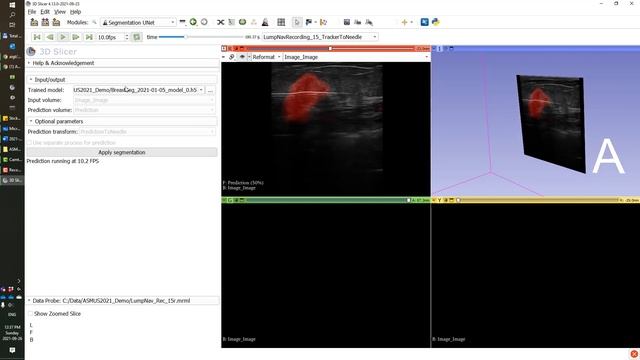Toggle the loop playback button

[x=137, y=37]
